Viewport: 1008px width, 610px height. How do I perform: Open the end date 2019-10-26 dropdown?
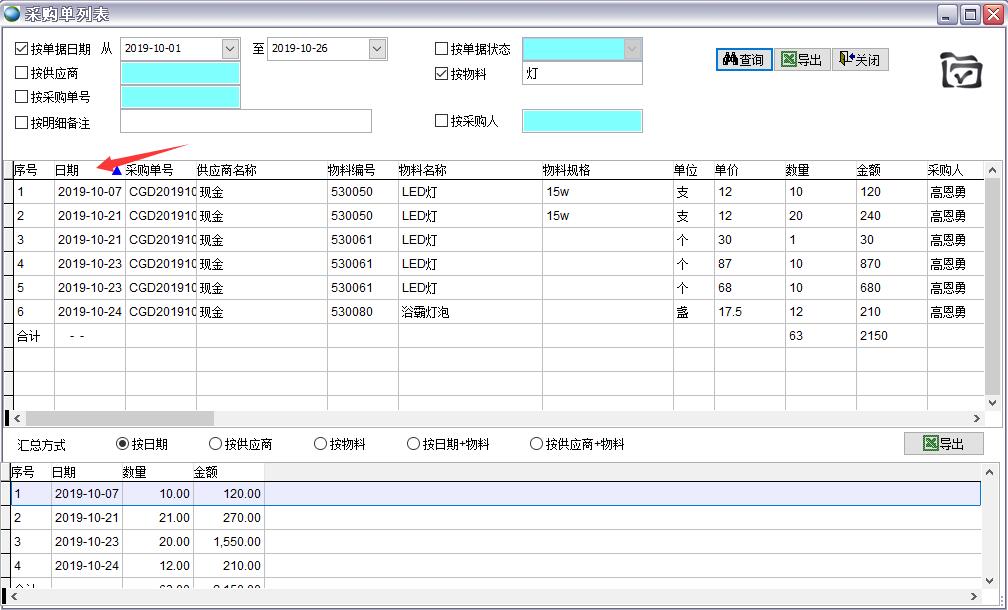click(x=377, y=49)
